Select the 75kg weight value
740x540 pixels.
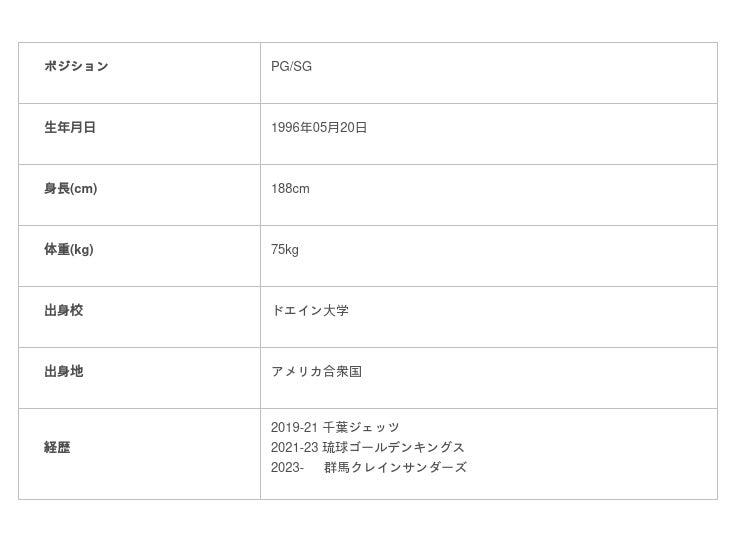(x=285, y=250)
